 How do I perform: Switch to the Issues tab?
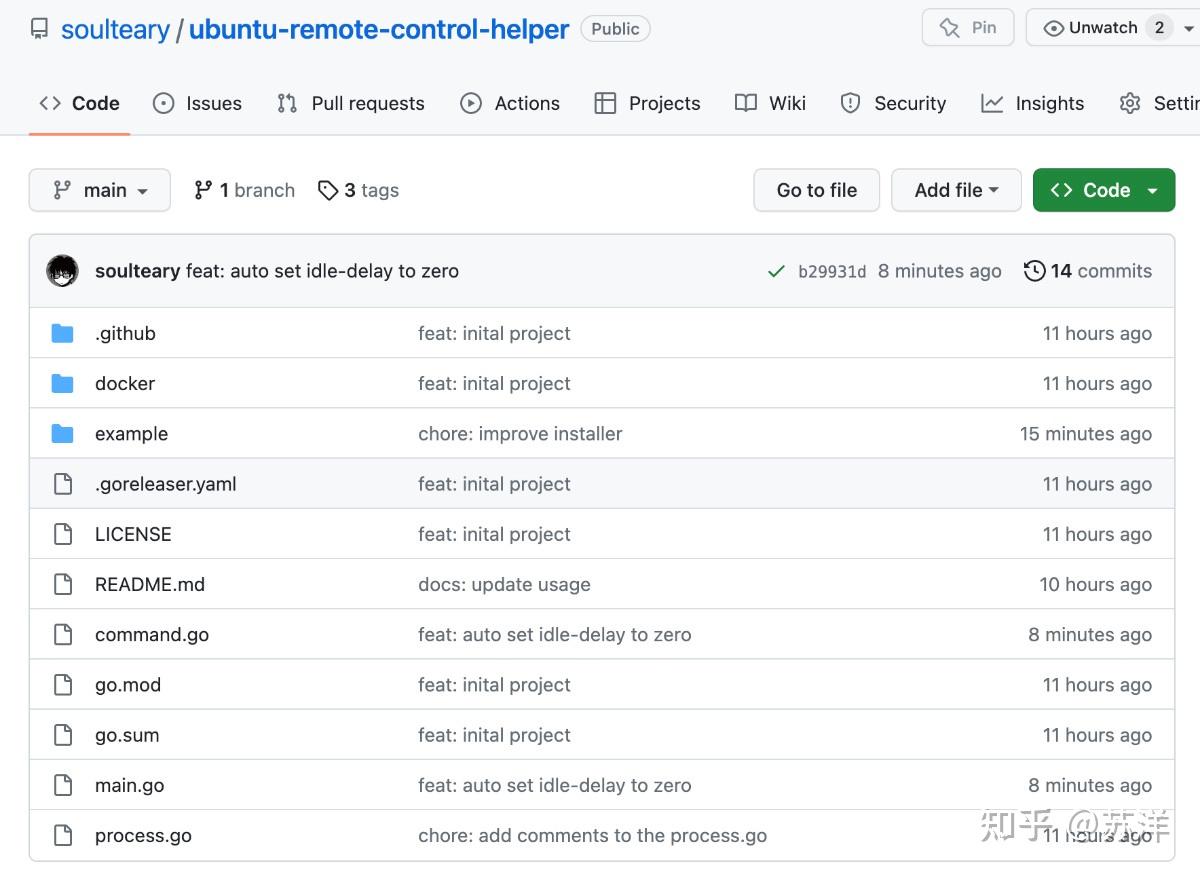click(198, 103)
